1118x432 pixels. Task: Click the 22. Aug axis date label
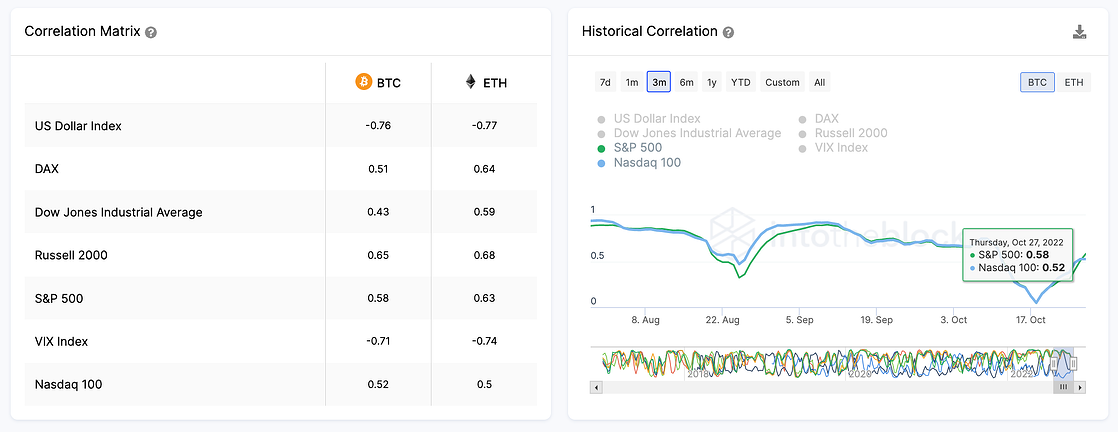(x=722, y=320)
